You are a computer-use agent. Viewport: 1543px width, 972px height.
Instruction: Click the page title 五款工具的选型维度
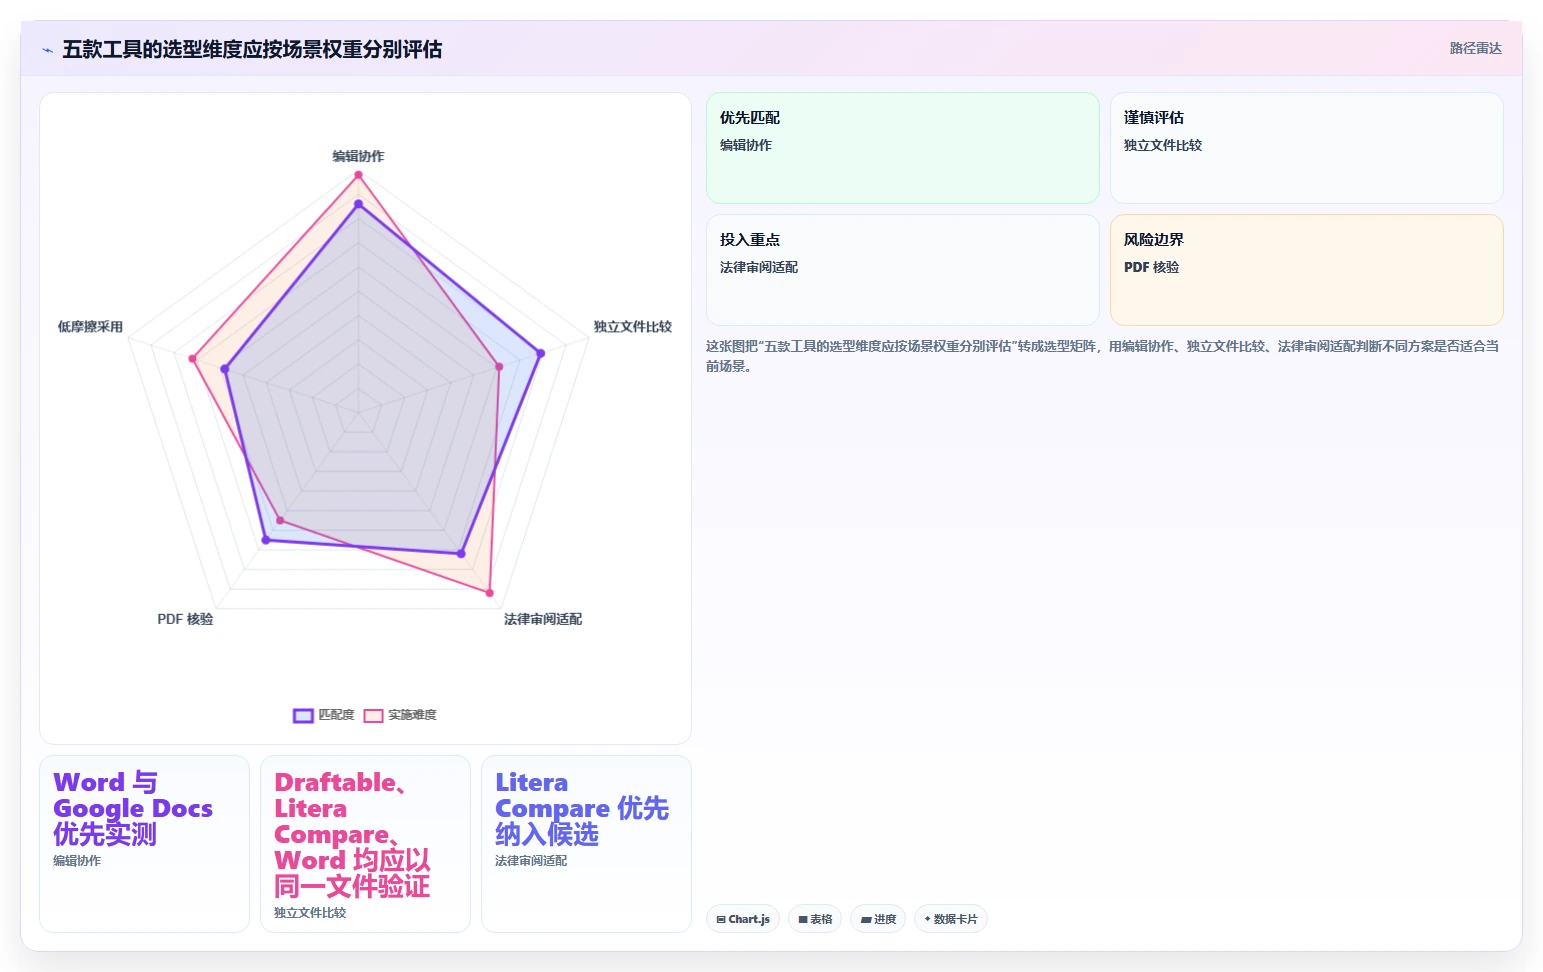[252, 49]
